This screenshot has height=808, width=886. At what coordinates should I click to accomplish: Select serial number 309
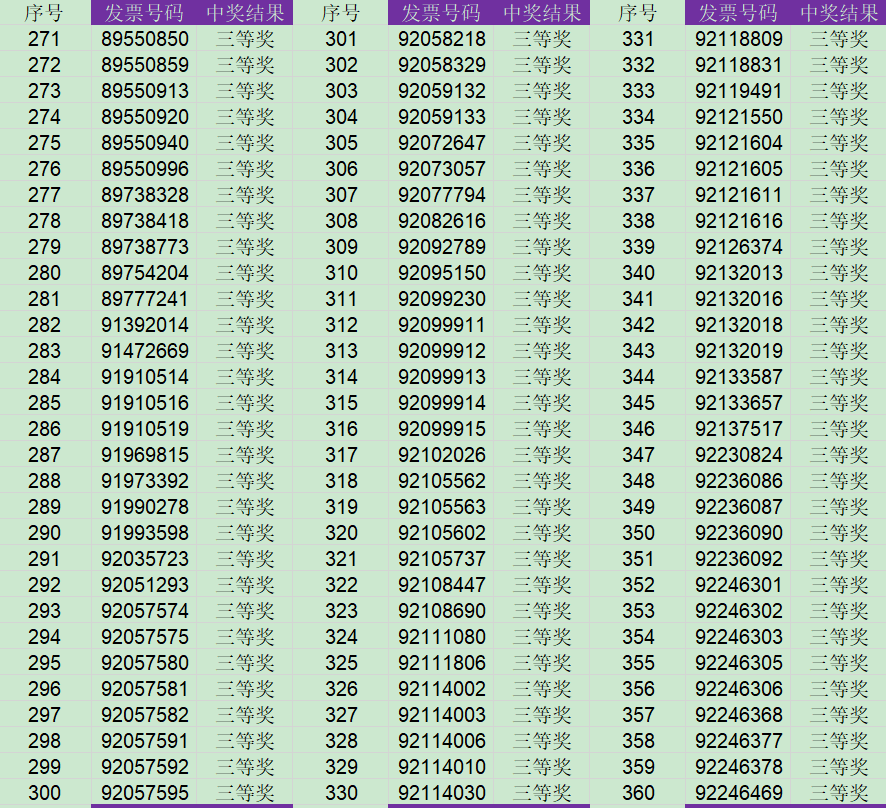[x=341, y=247]
